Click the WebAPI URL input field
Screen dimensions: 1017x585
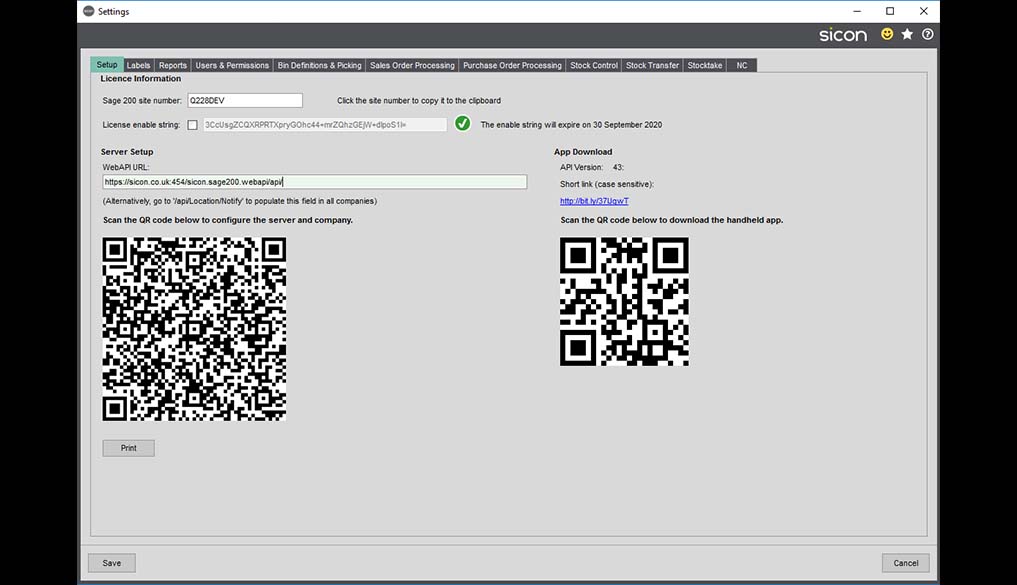point(315,182)
